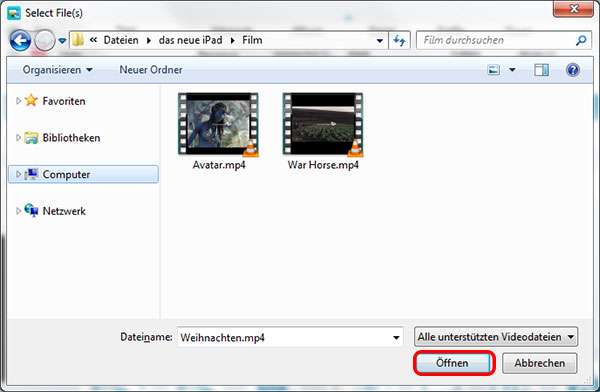Select the Avatar.mp4 video thumbnail
Image resolution: width=600 pixels, height=392 pixels.
point(218,124)
